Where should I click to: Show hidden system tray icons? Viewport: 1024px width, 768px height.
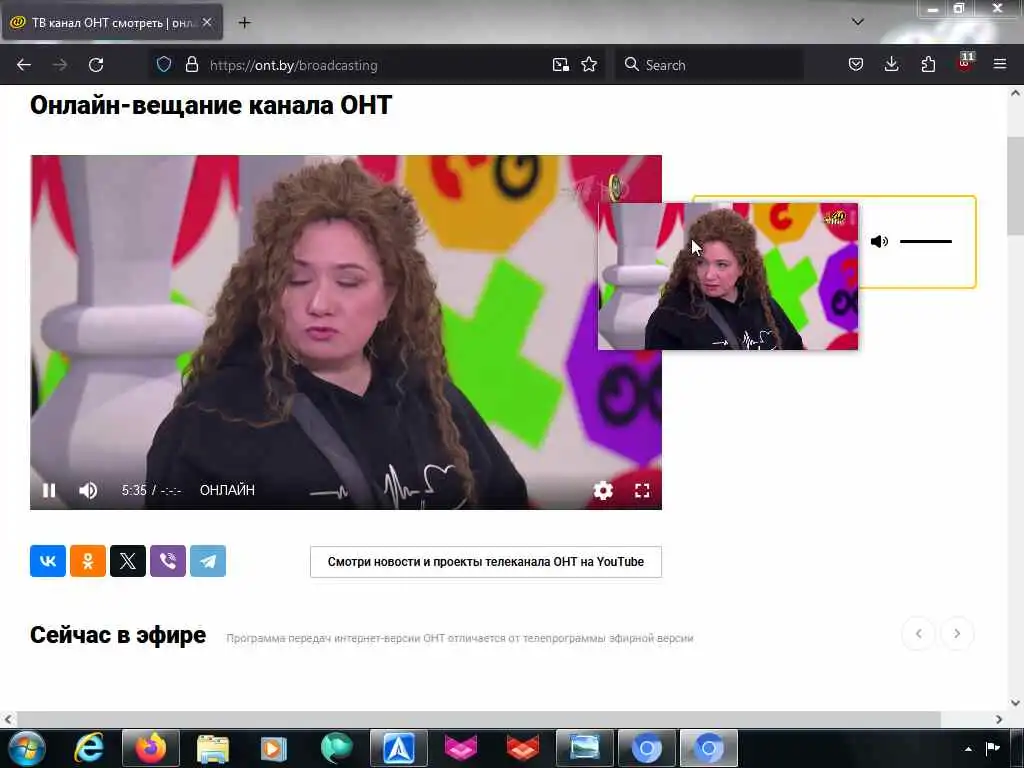click(968, 748)
